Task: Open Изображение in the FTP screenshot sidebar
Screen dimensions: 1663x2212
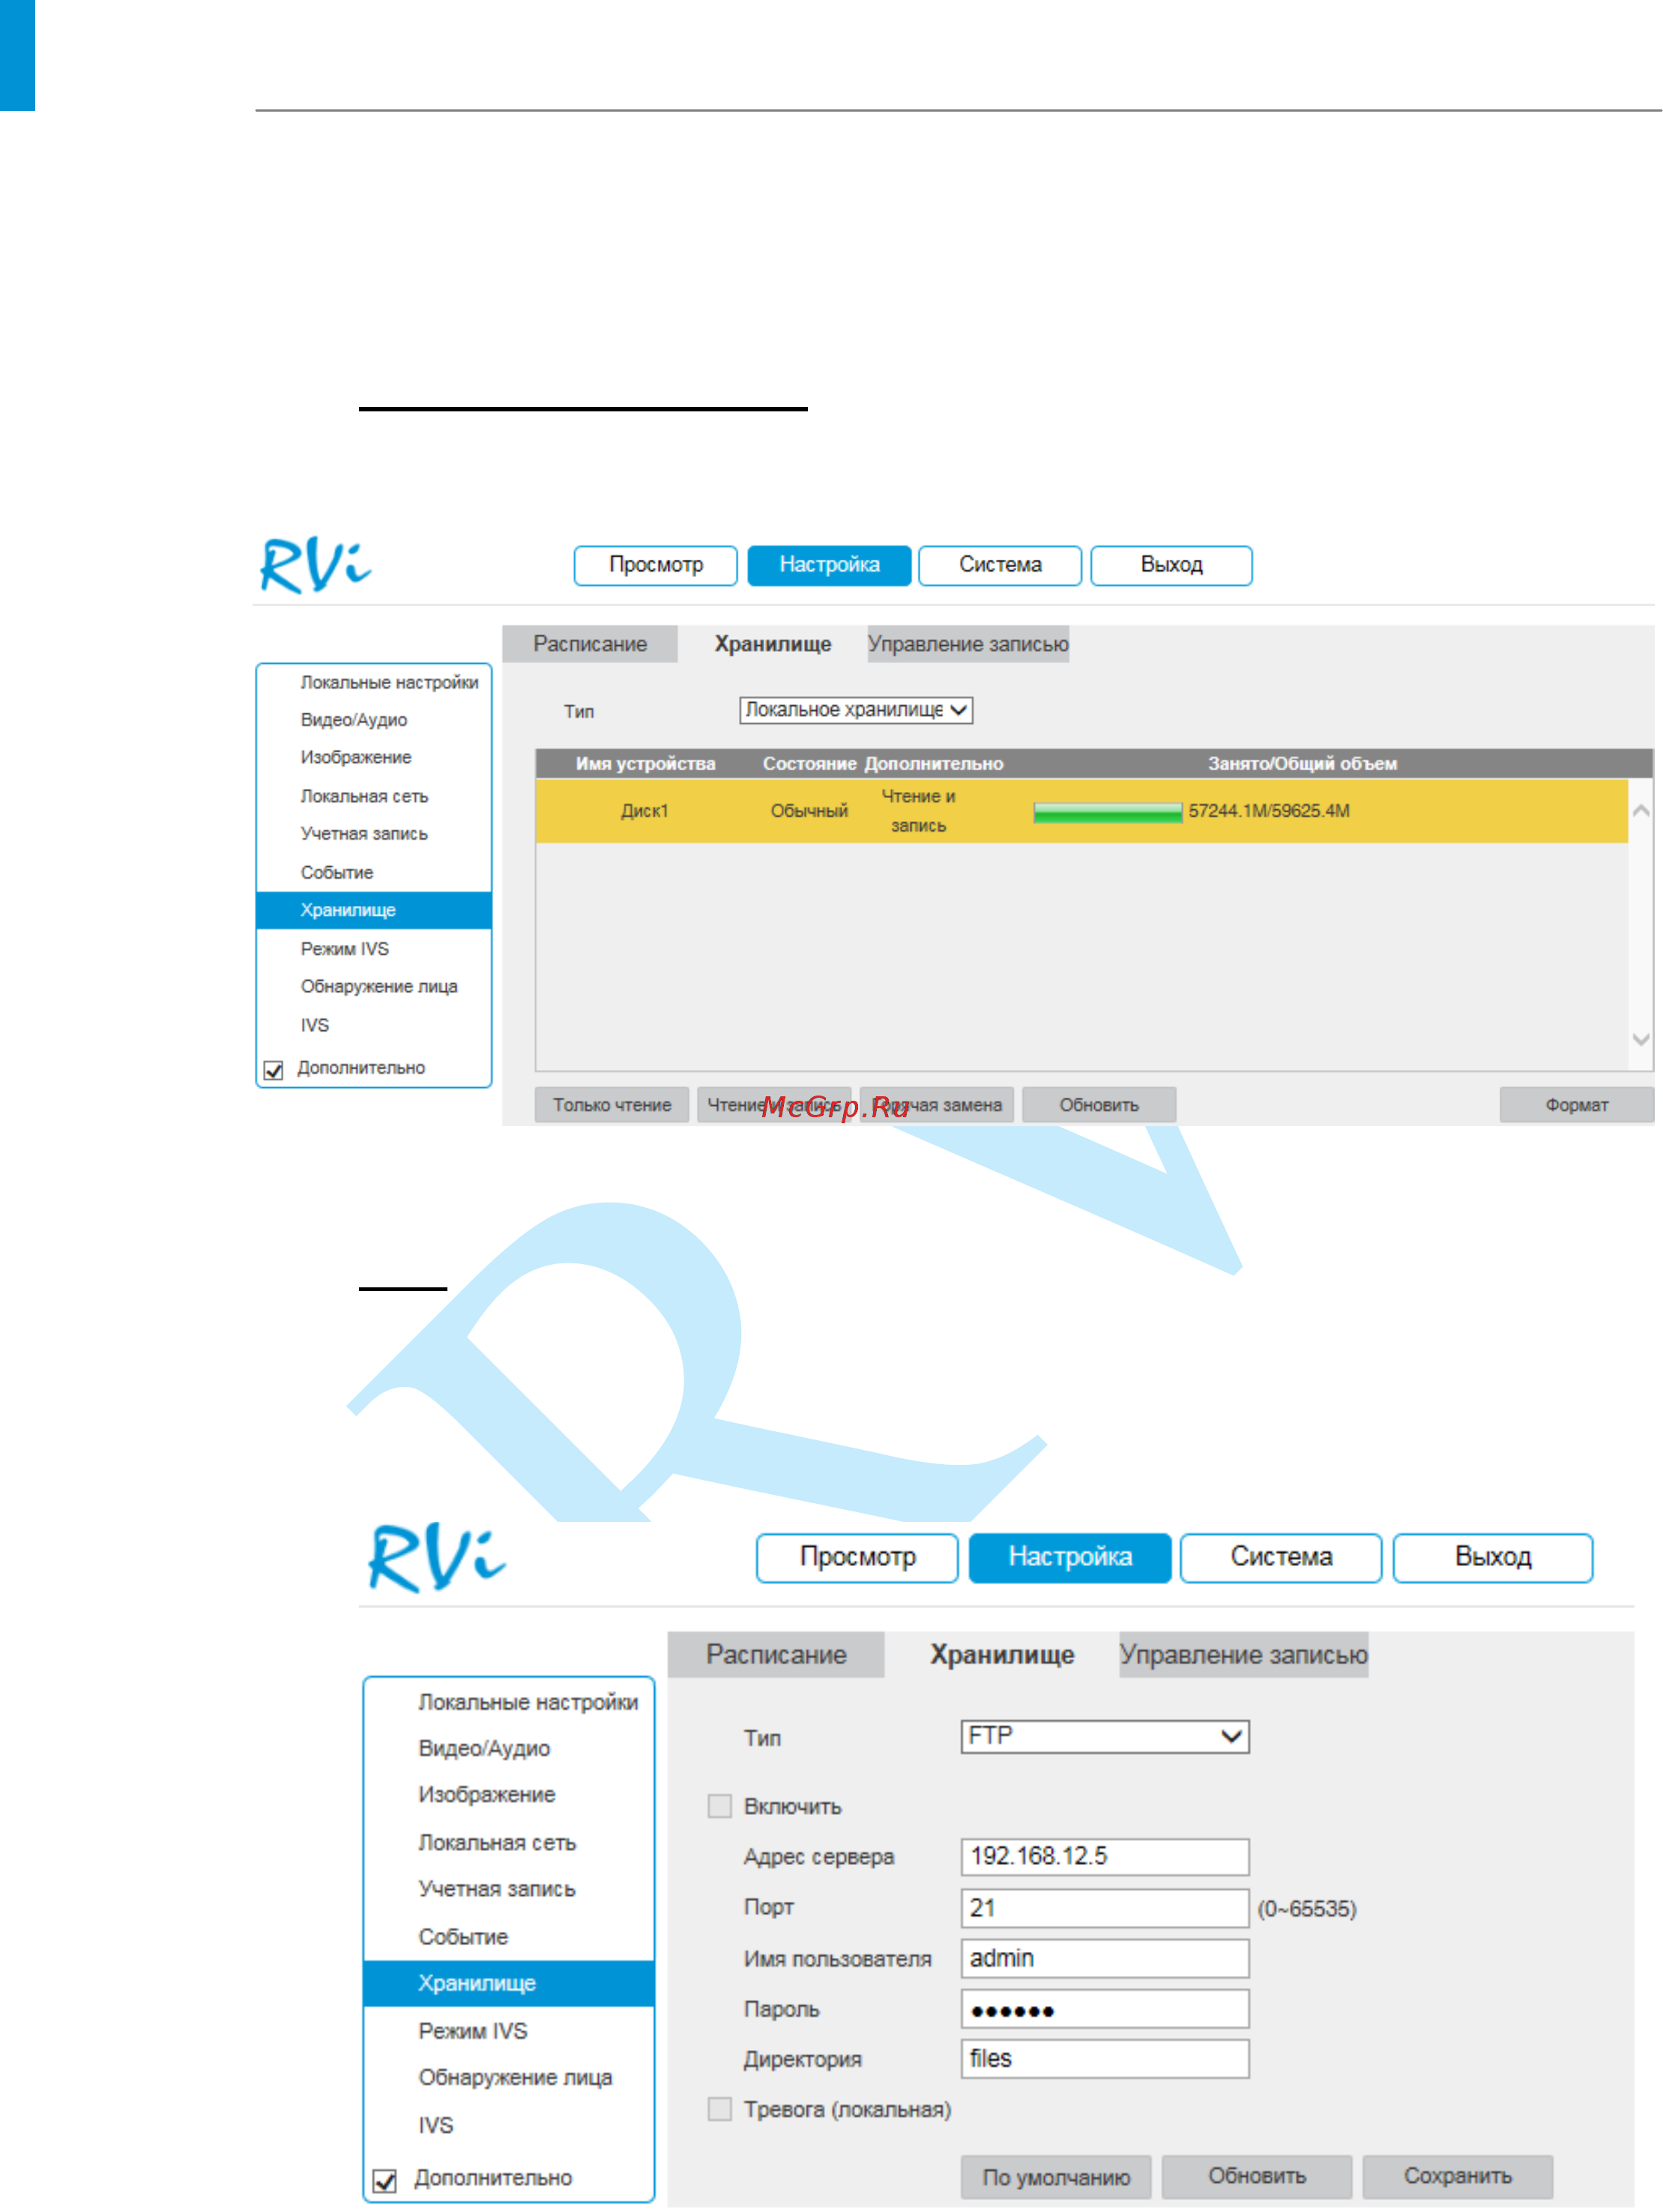Action: click(486, 1796)
